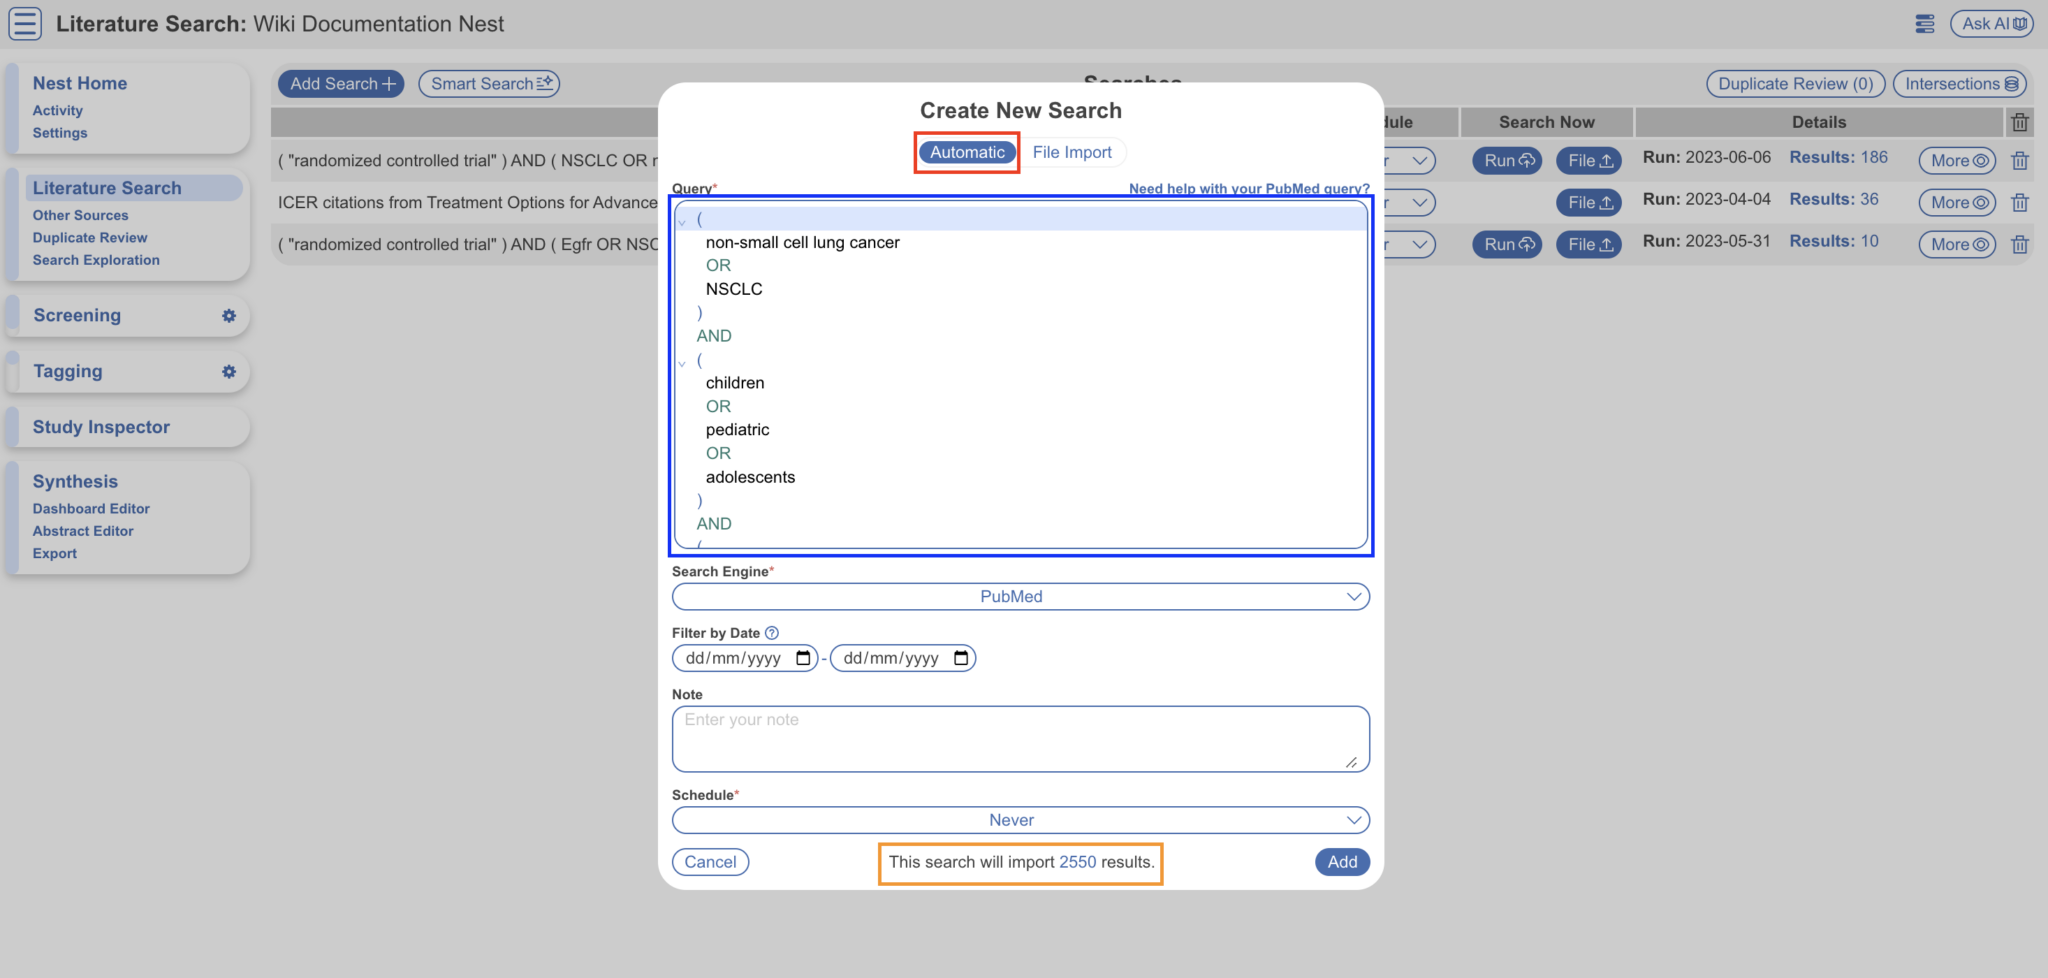Select the Automatic tab

pos(965,151)
